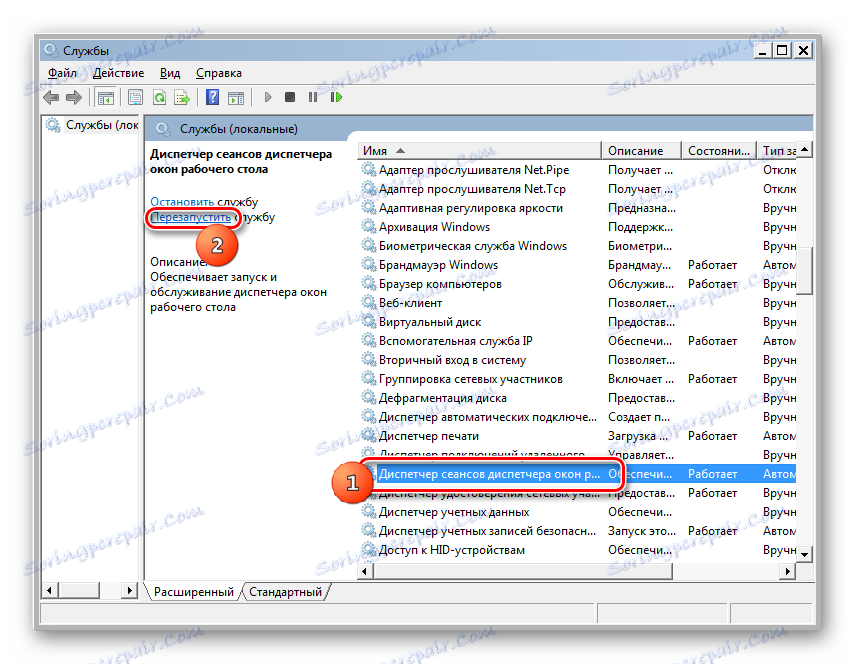Click the Pause service icon
Viewport: 855px width, 664px height.
(313, 97)
